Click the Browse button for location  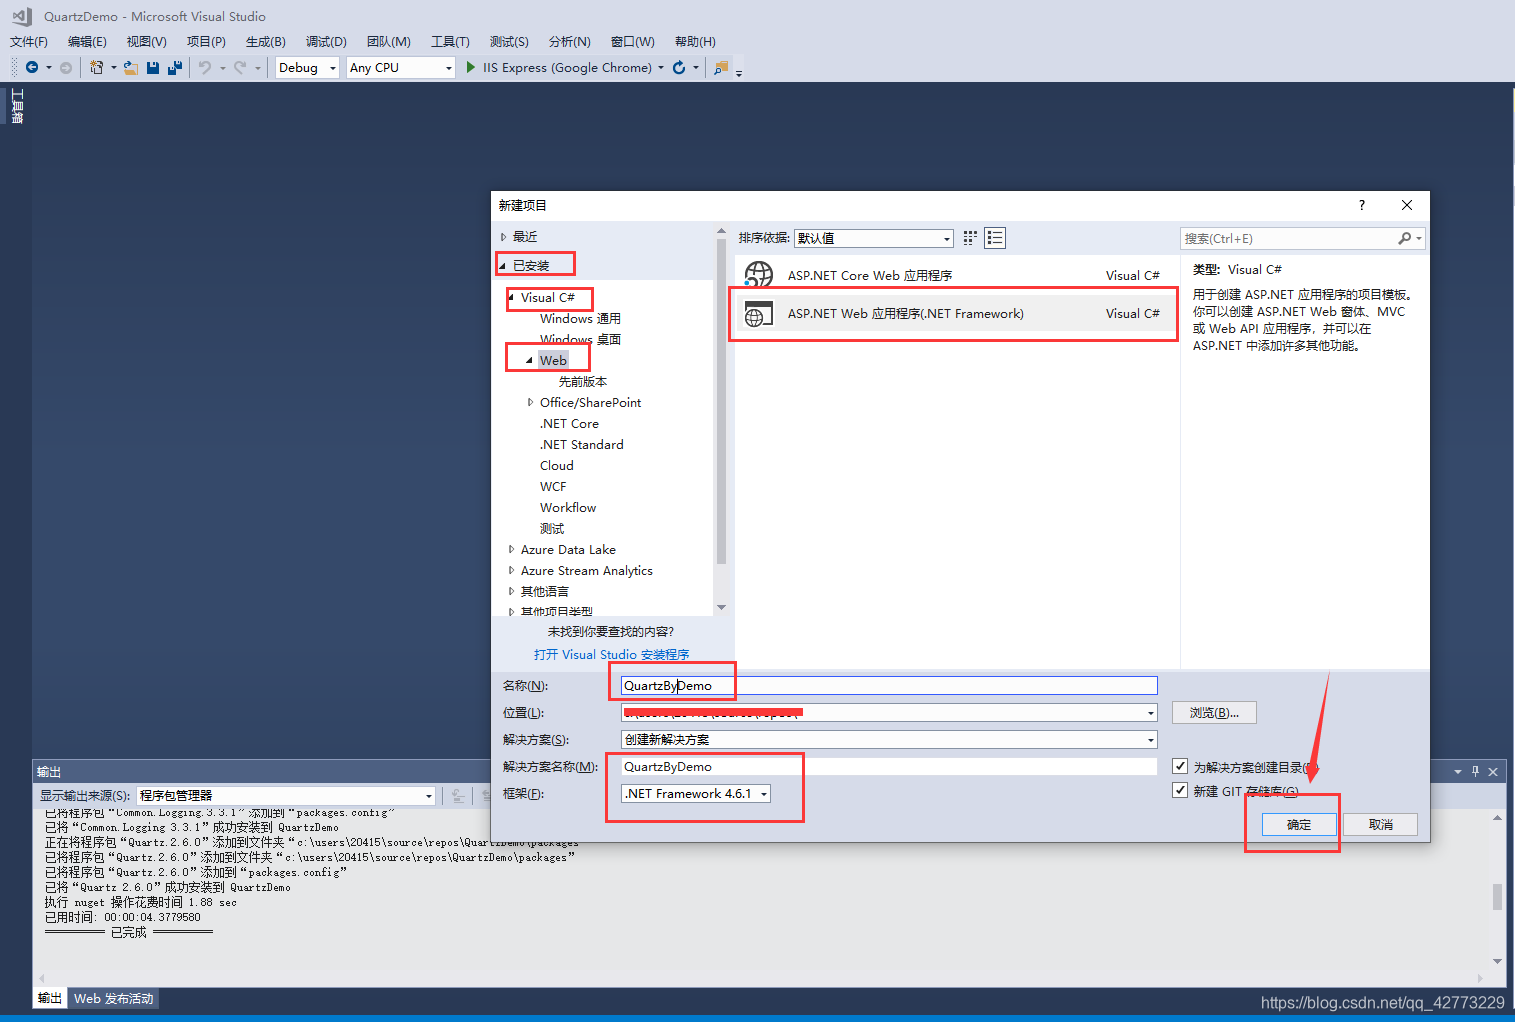pos(1214,712)
